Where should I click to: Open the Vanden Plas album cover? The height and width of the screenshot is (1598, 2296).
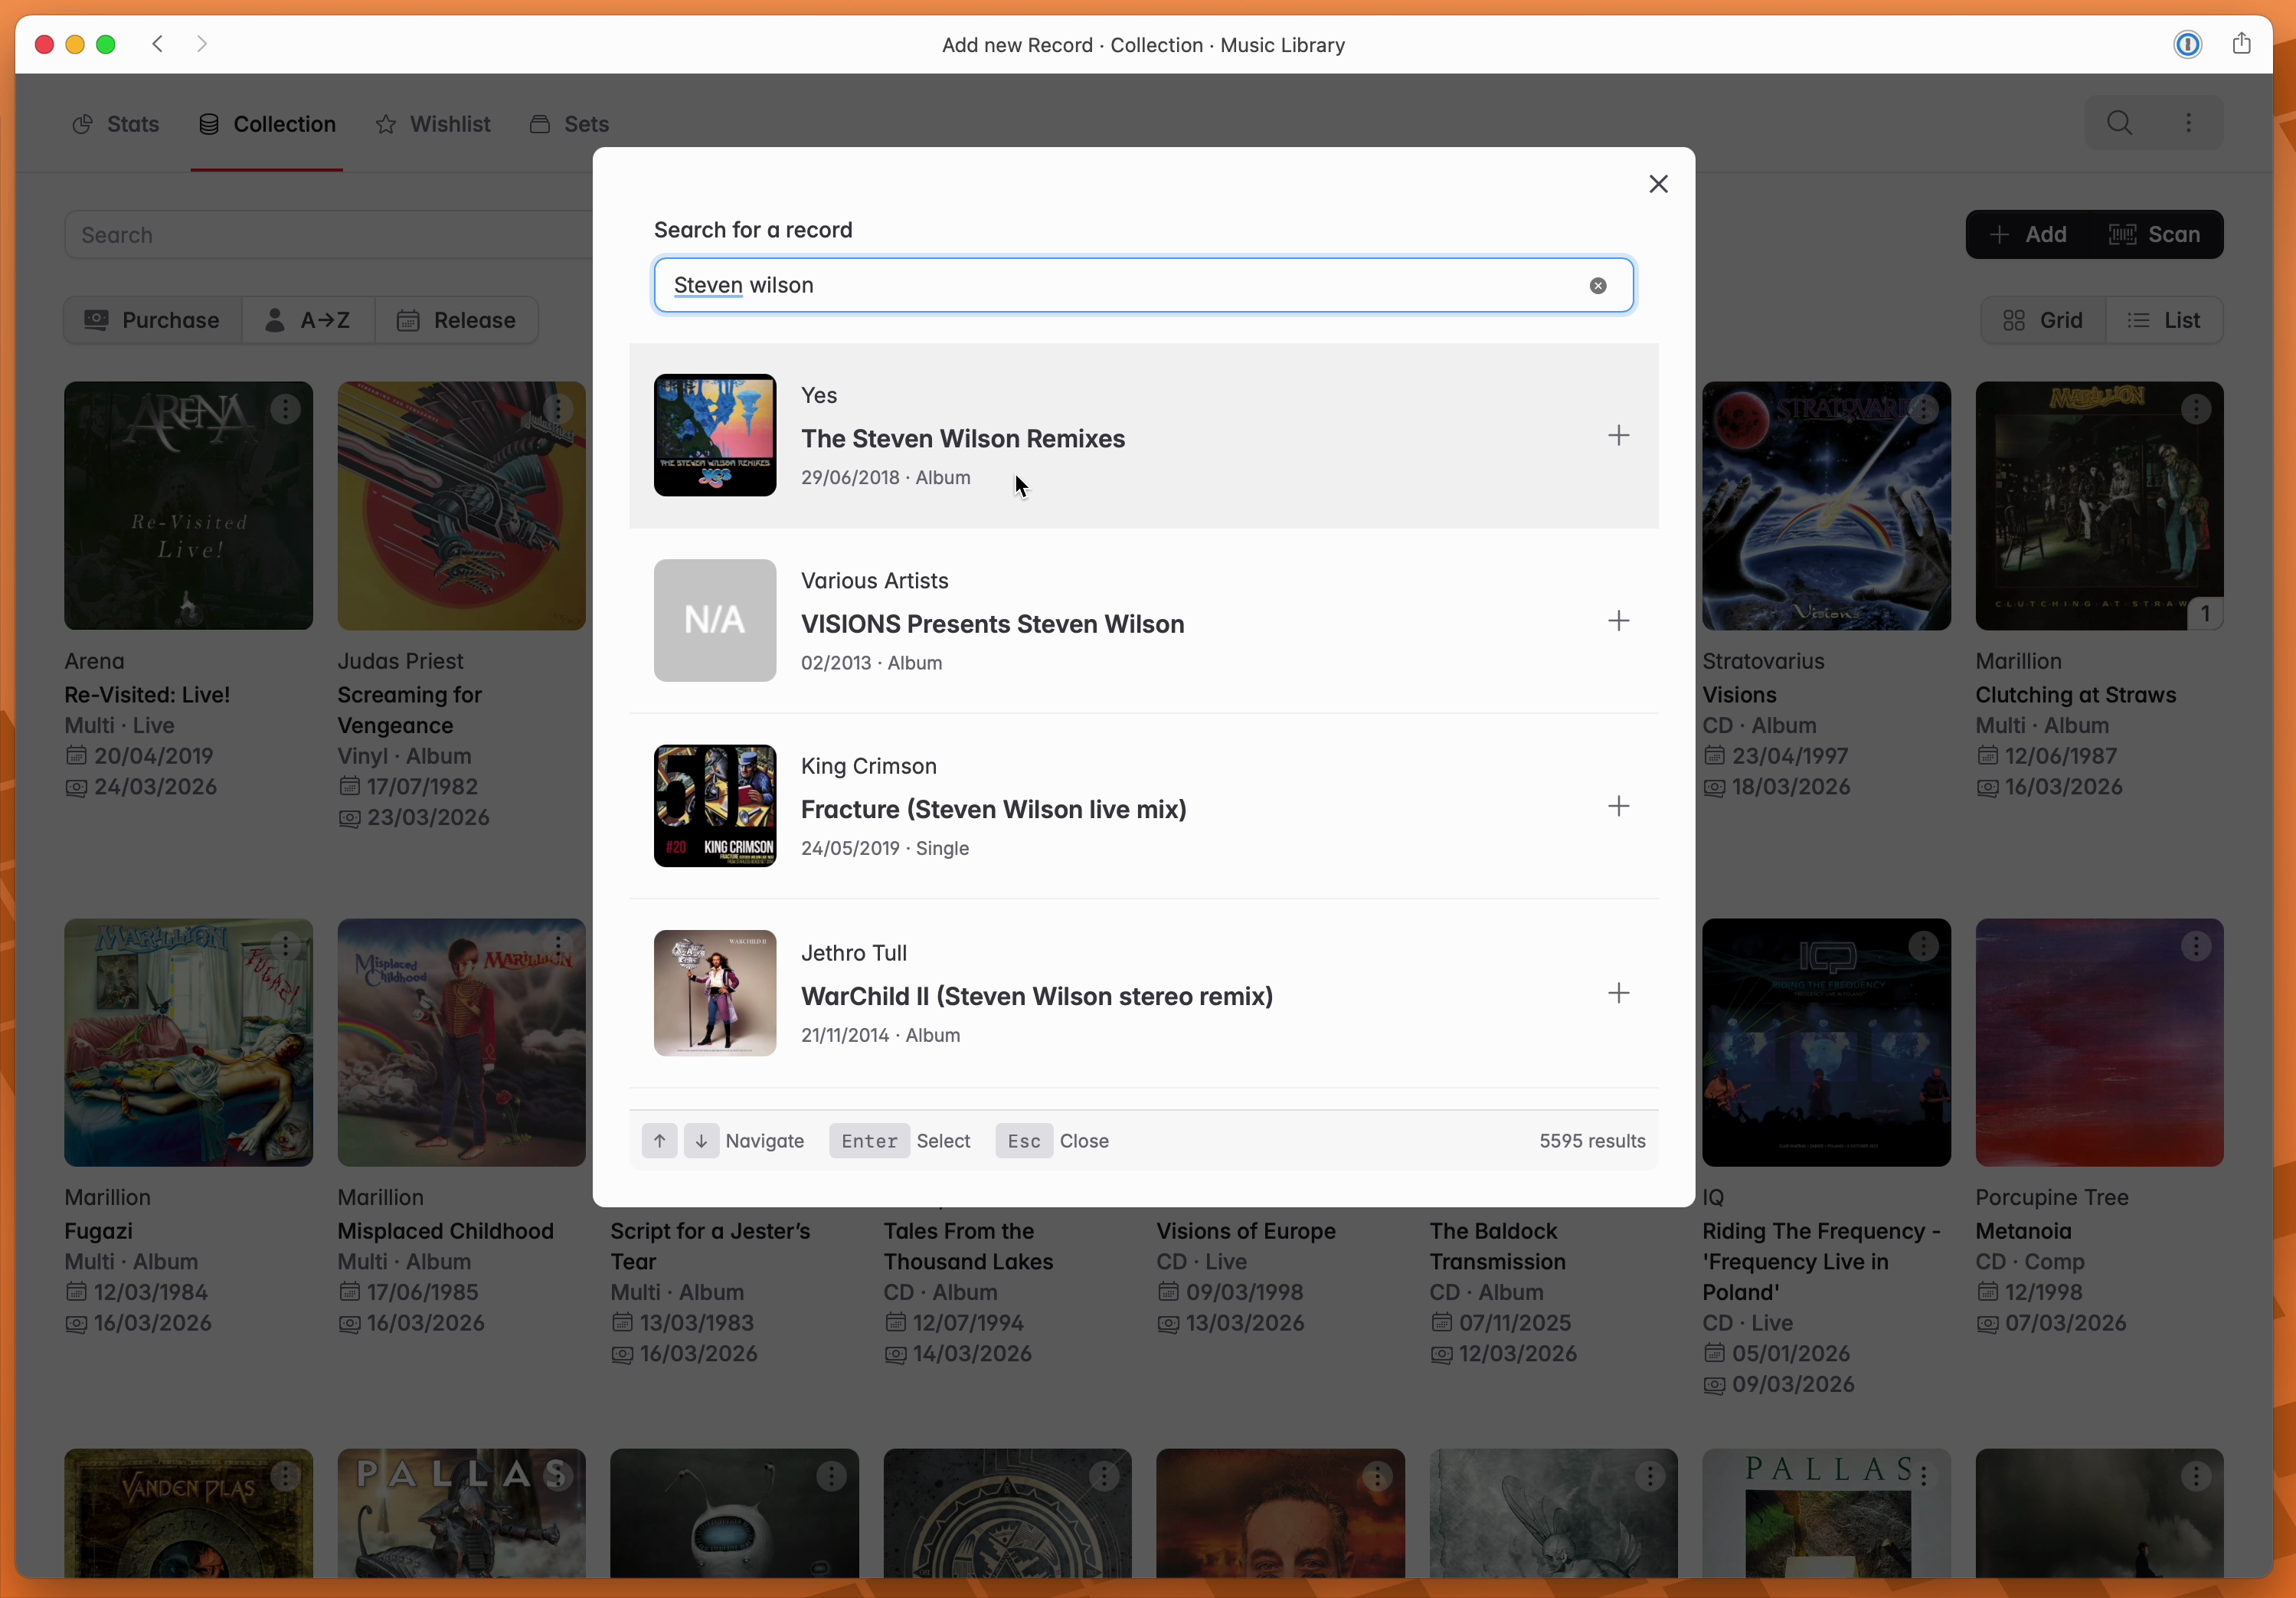189,1514
